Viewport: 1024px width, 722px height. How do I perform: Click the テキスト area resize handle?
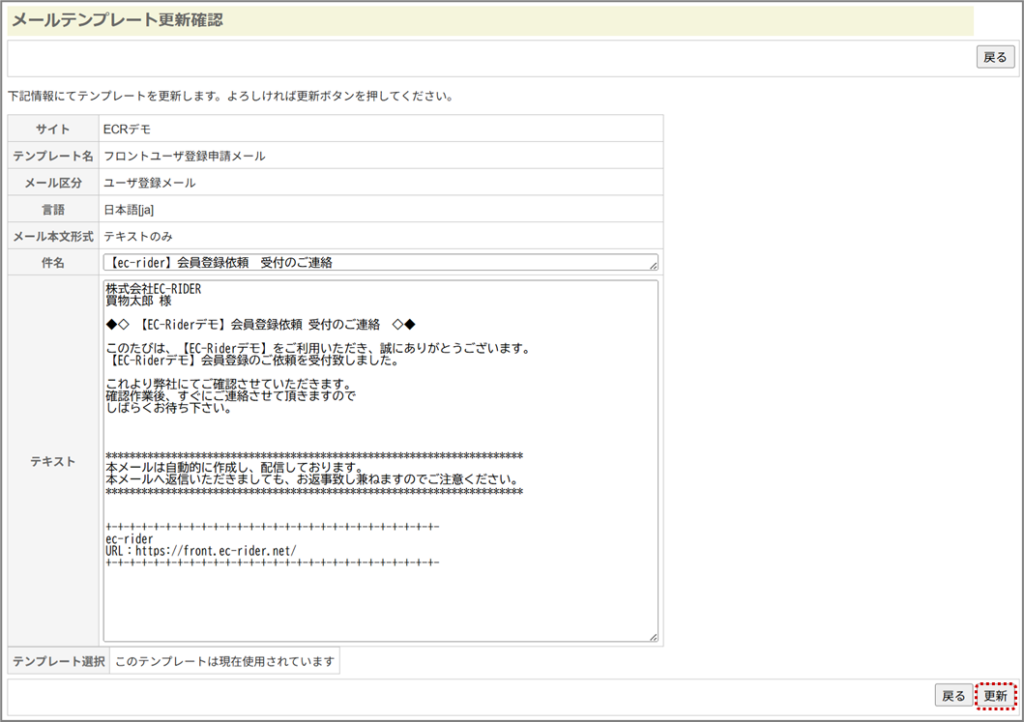(x=654, y=636)
